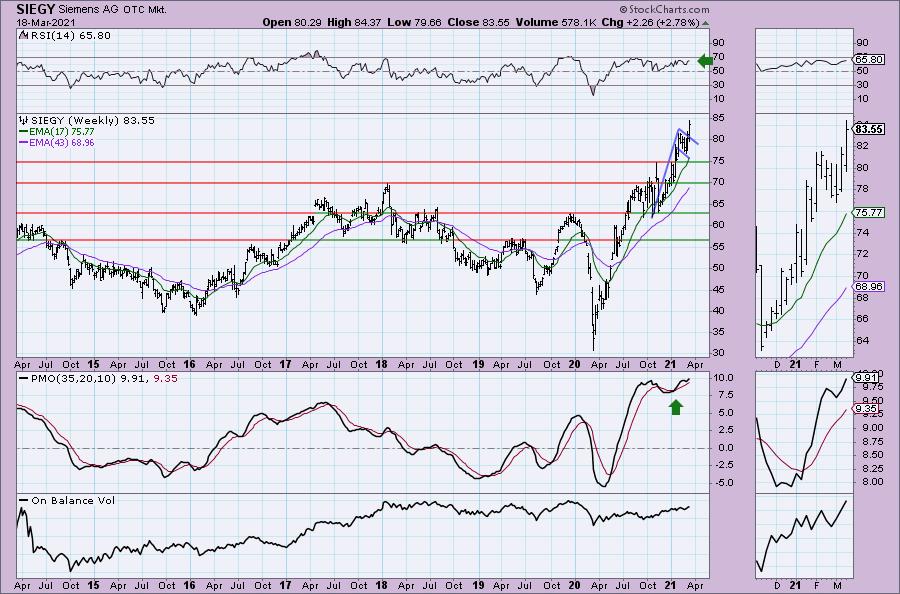Open the StockCharts.com copyright link
Viewport: 900px width, 594px height.
665,9
